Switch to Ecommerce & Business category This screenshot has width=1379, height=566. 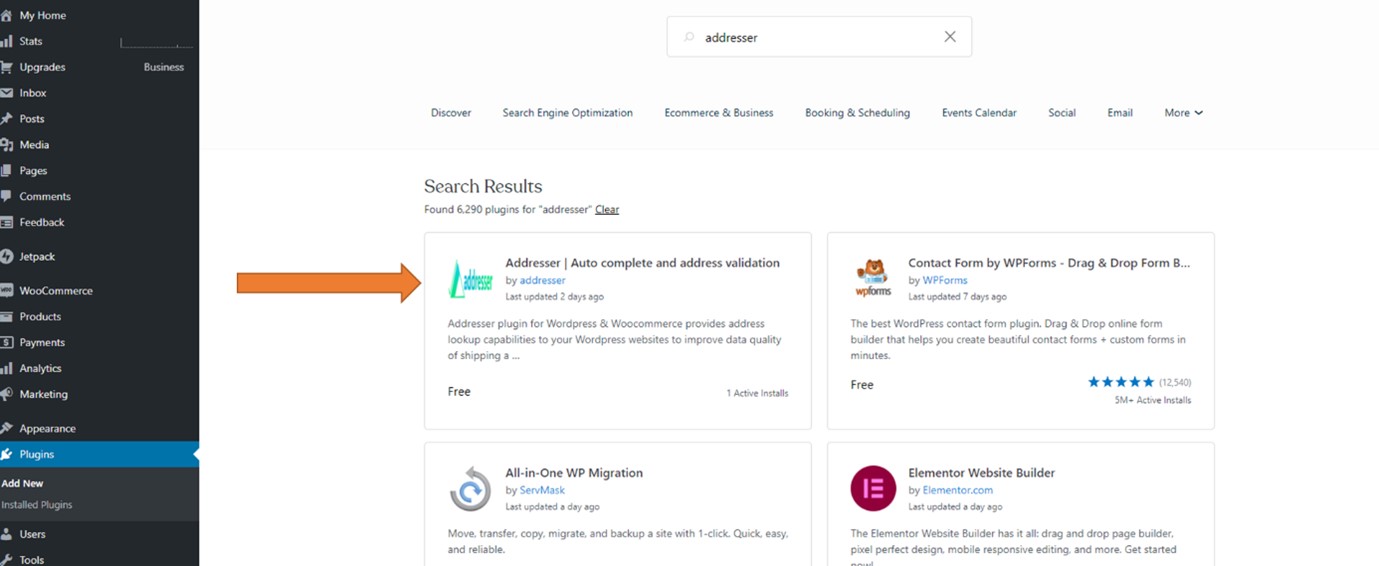tap(719, 113)
